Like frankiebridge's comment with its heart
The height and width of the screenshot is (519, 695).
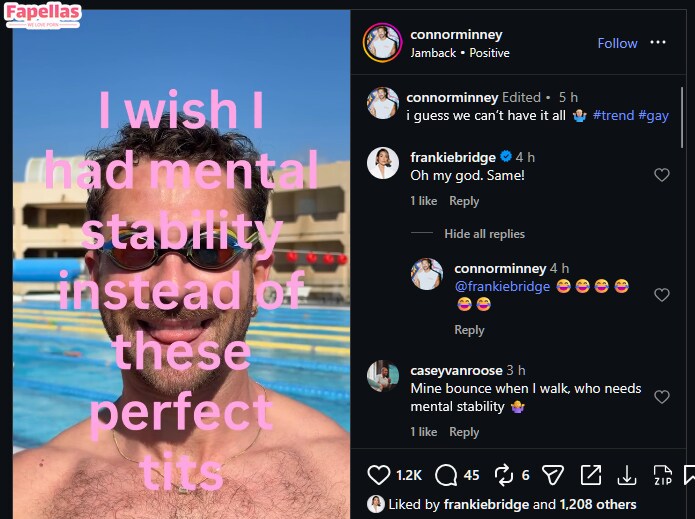661,175
